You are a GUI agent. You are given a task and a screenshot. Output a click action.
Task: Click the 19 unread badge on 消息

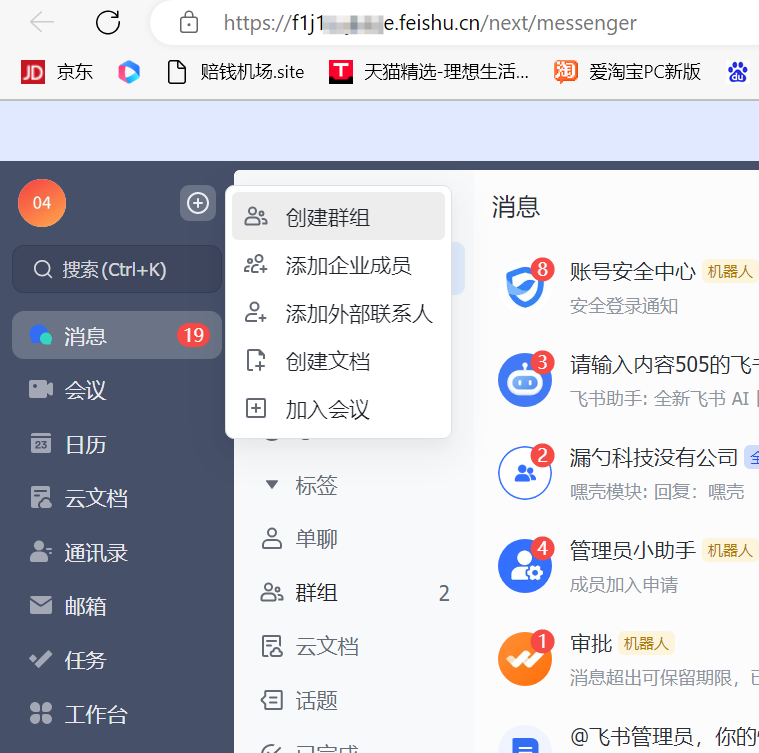194,335
